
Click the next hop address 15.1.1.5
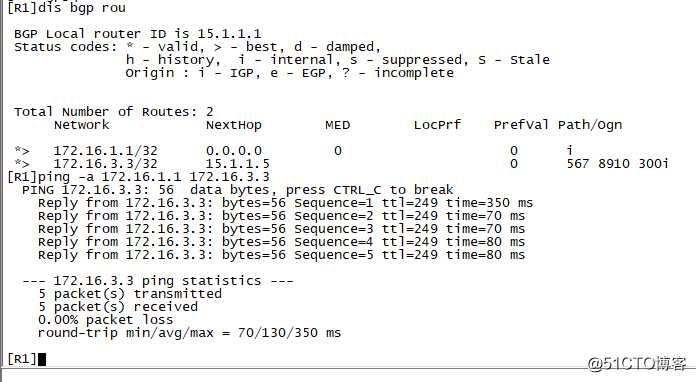tap(237, 164)
